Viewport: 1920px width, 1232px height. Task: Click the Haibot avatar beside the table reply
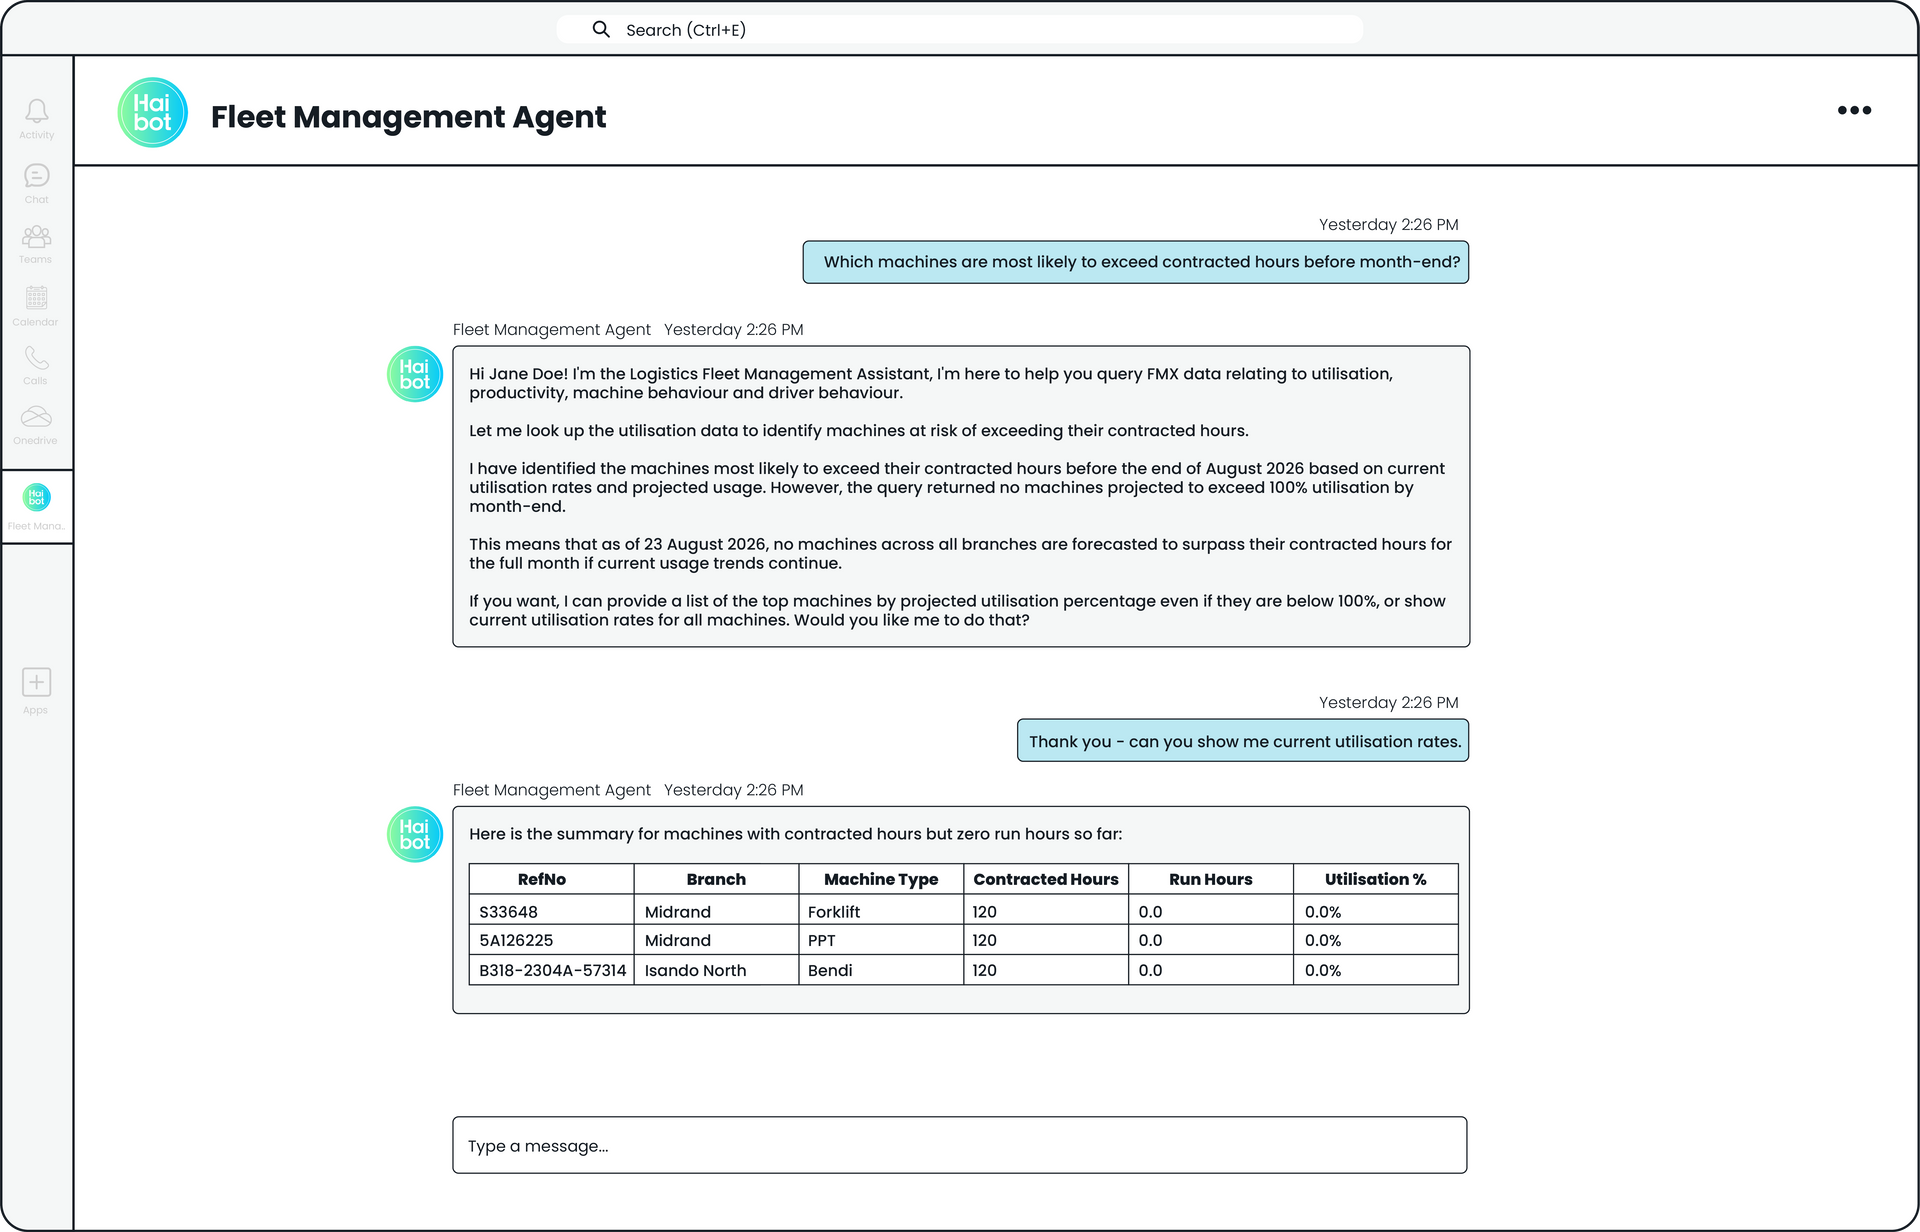415,834
